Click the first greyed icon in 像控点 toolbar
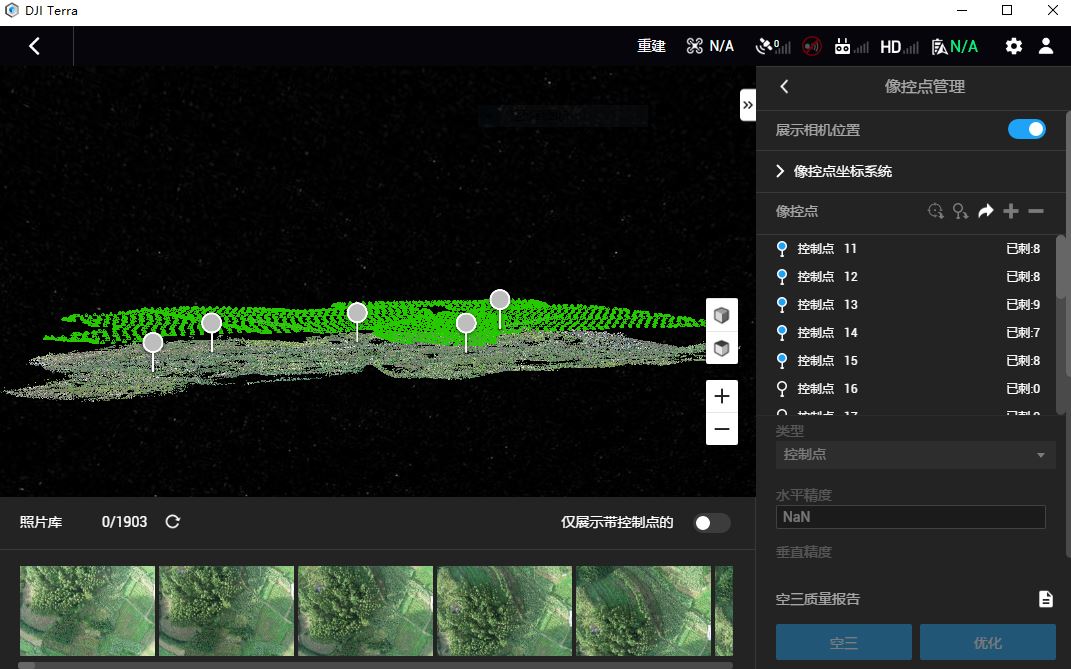This screenshot has width=1071, height=669. coord(936,211)
